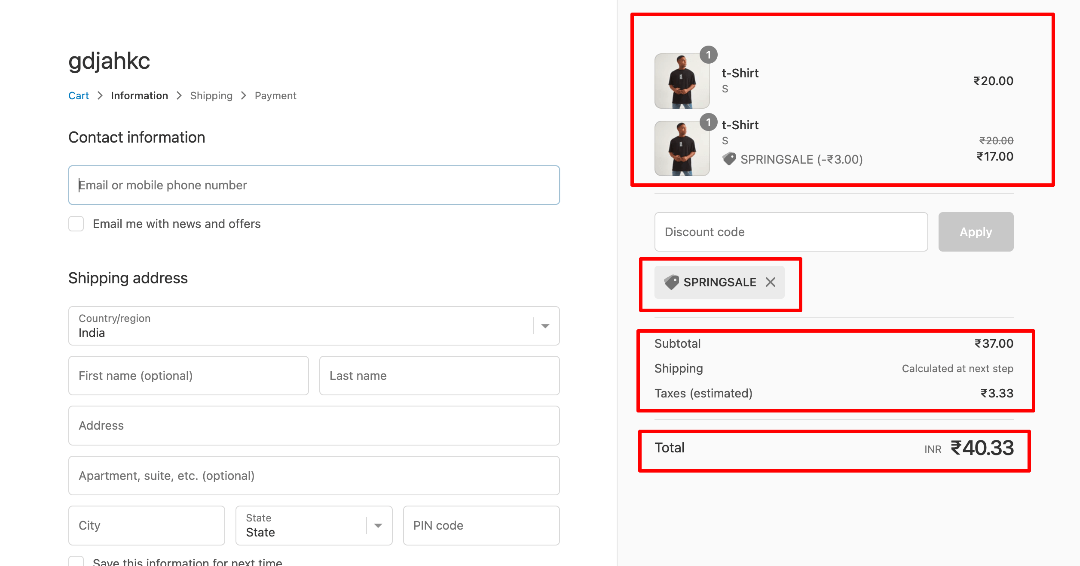The width and height of the screenshot is (1080, 566).
Task: Select the Information breadcrumb step
Action: (139, 96)
